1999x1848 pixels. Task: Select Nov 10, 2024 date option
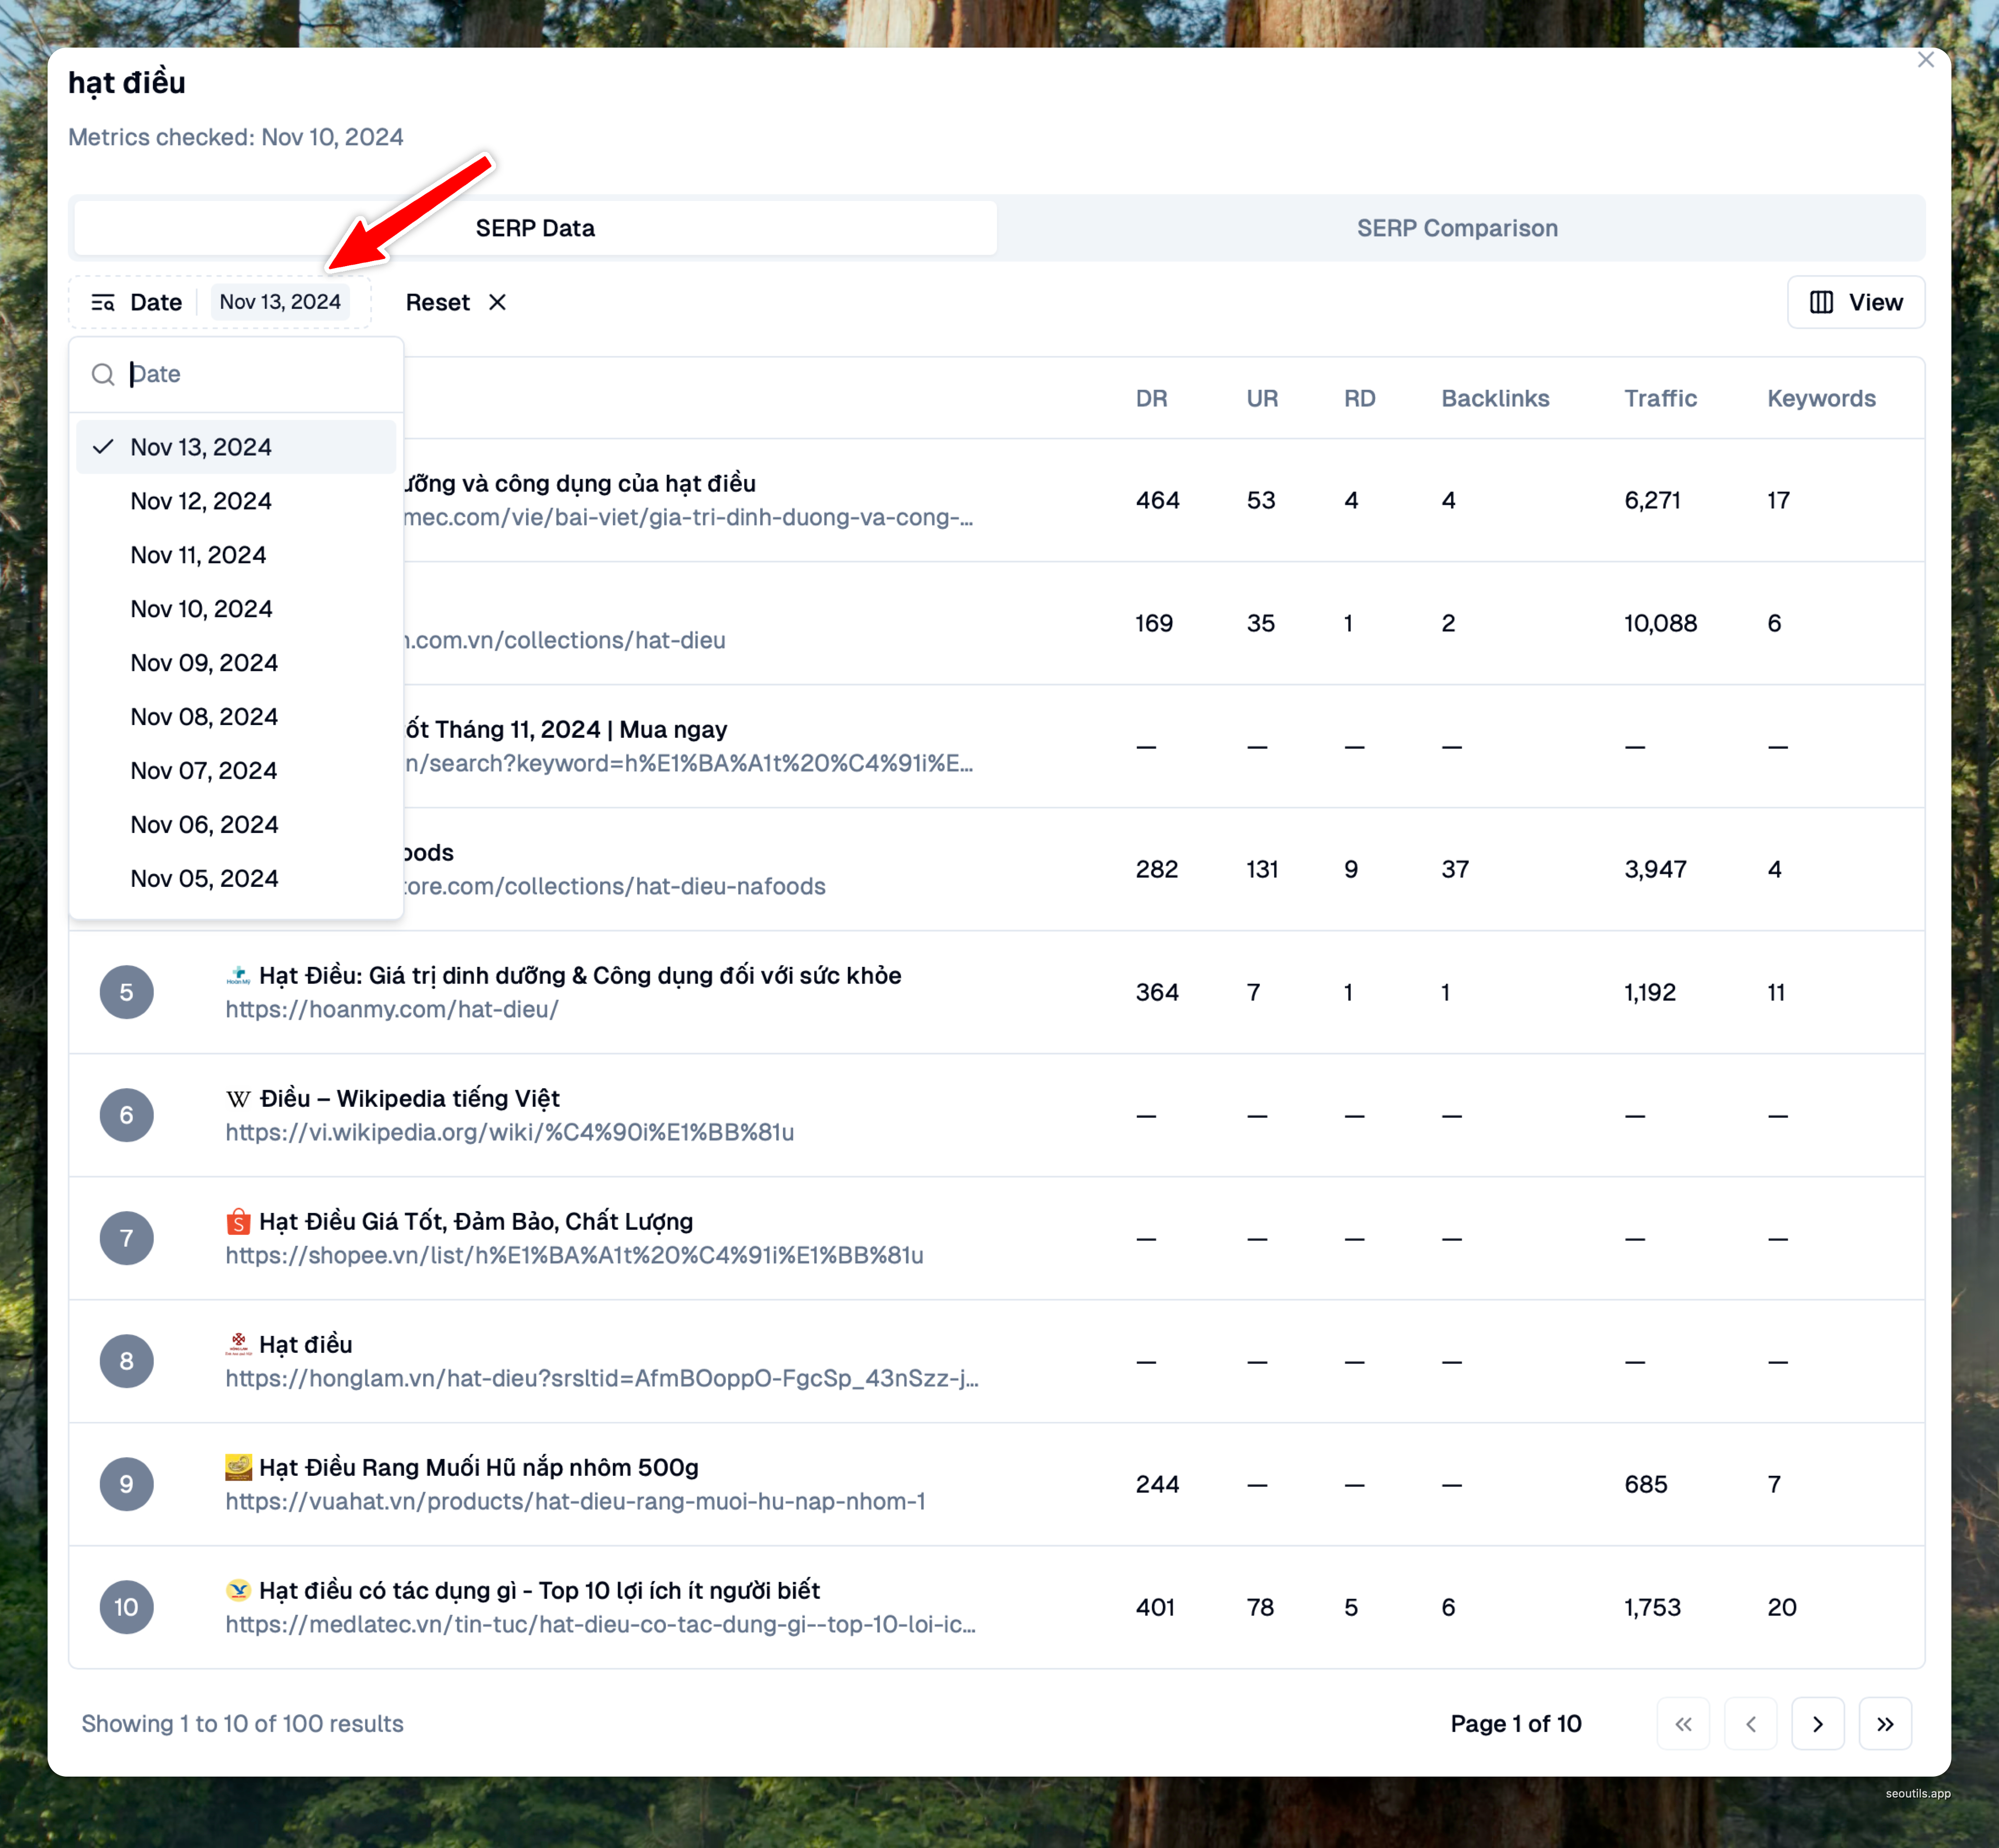pyautogui.click(x=201, y=609)
